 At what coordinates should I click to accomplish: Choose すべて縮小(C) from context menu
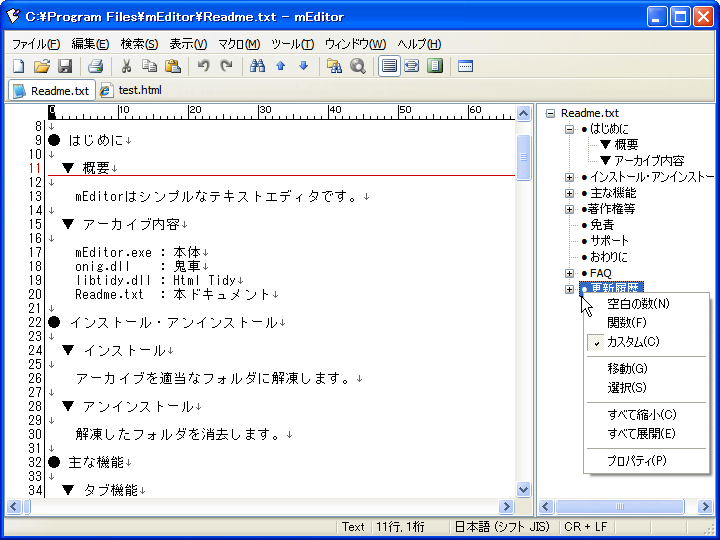[646, 415]
